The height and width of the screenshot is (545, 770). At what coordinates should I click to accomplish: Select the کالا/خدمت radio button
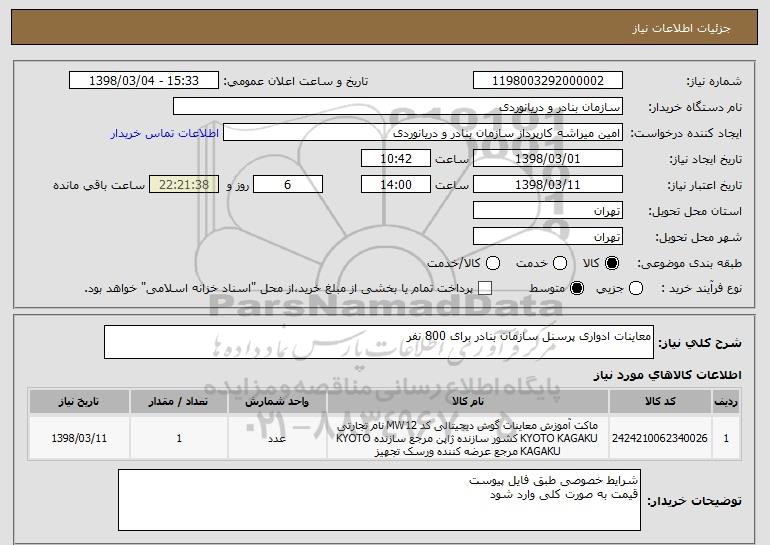[493, 264]
